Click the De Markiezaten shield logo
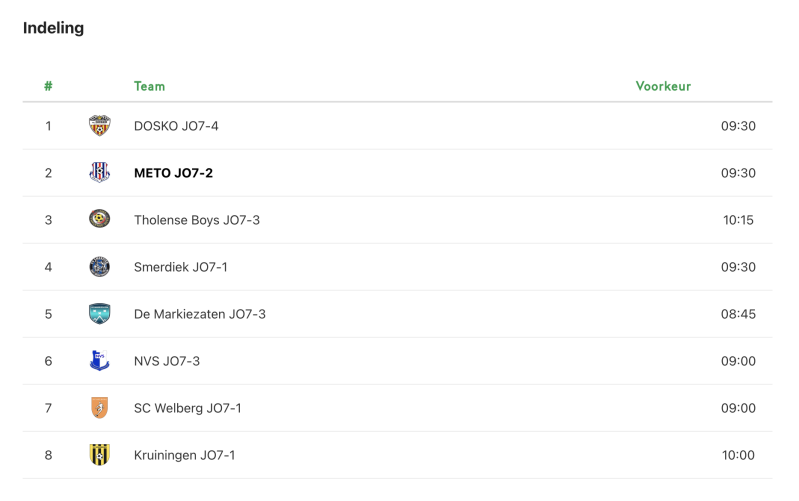The image size is (799, 501). point(99,314)
